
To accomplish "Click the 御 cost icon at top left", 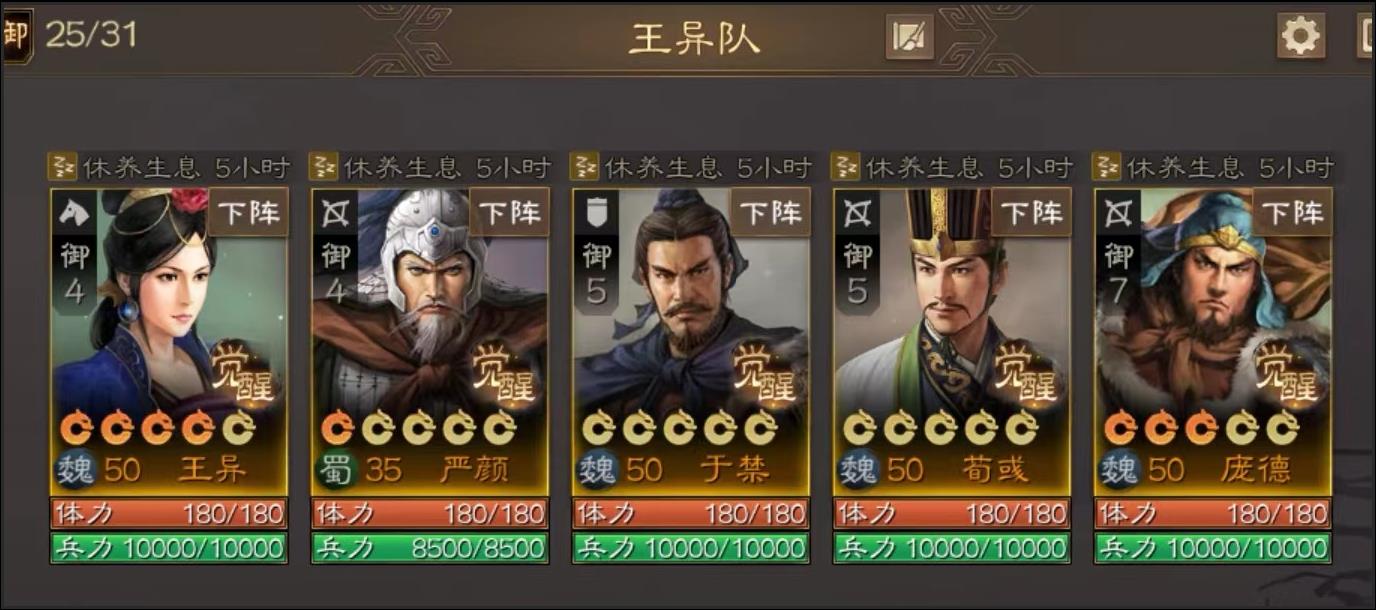I will [16, 34].
